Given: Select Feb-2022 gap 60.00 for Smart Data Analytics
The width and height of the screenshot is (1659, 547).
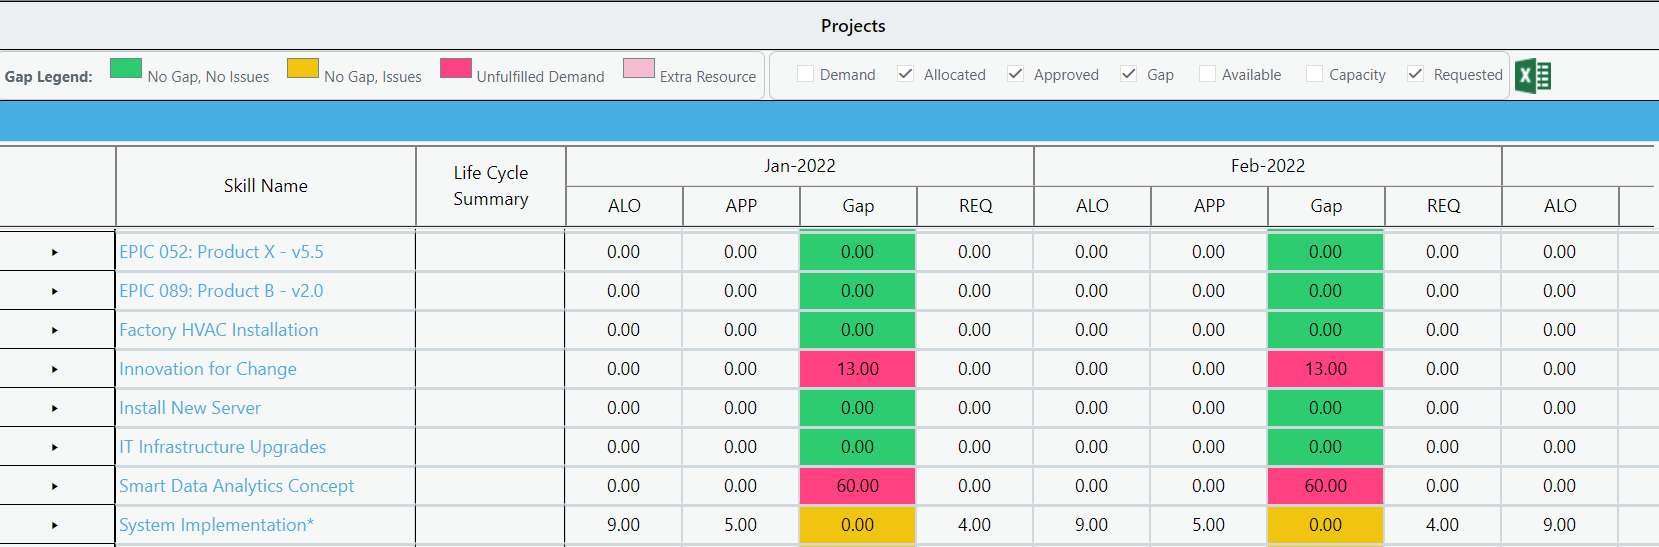Looking at the screenshot, I should pos(1326,486).
